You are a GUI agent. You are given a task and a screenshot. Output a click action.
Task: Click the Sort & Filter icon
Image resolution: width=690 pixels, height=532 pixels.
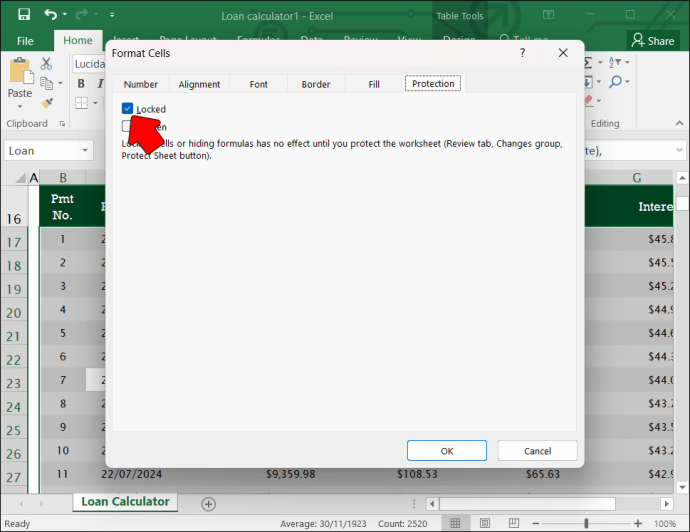tap(615, 62)
